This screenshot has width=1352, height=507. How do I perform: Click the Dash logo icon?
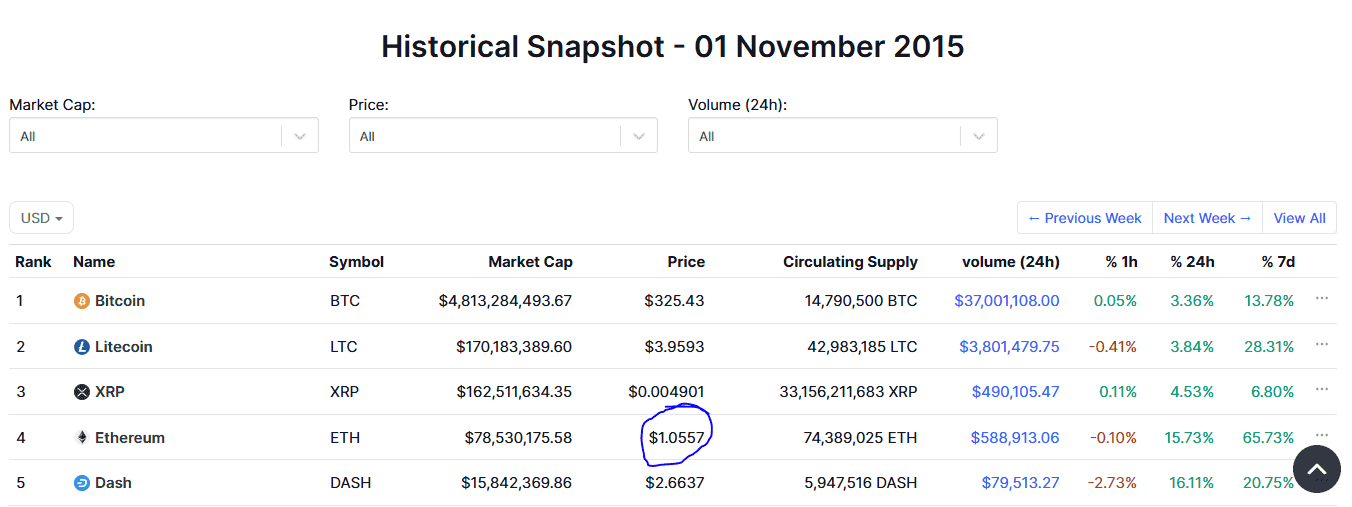(82, 483)
